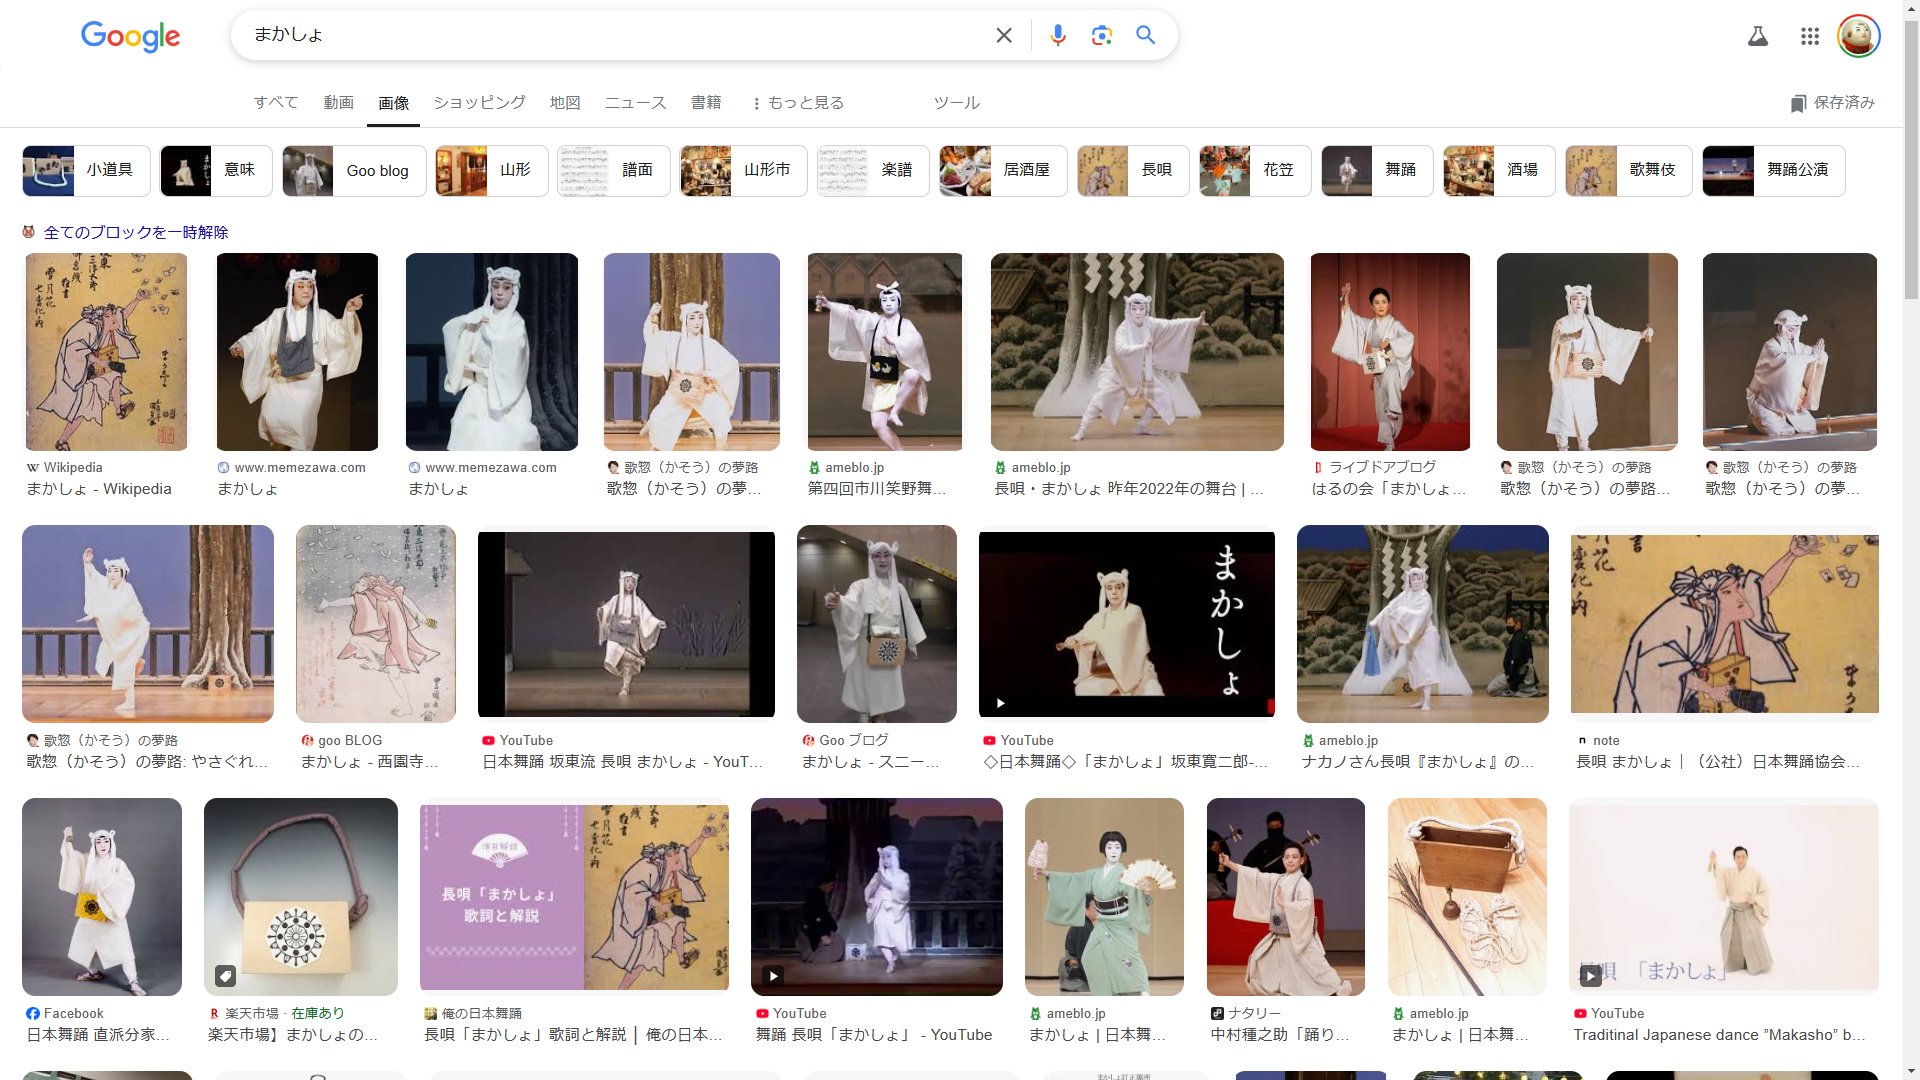Click the Google logo
This screenshot has height=1080, width=1920.
click(x=130, y=36)
